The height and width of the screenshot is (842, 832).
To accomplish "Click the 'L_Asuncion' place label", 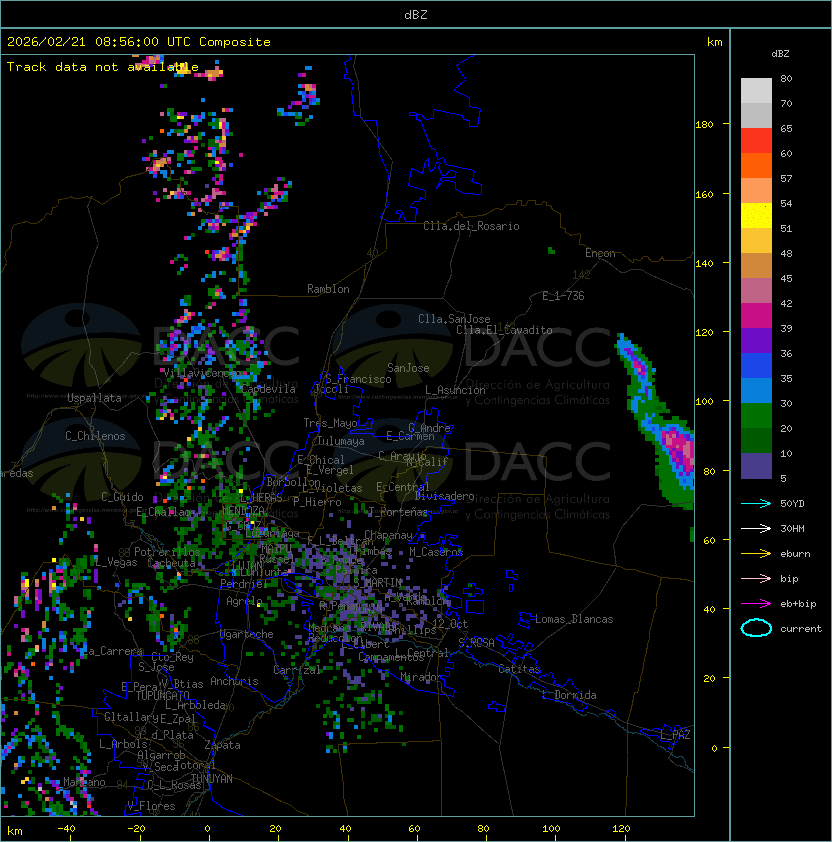I will coord(455,390).
